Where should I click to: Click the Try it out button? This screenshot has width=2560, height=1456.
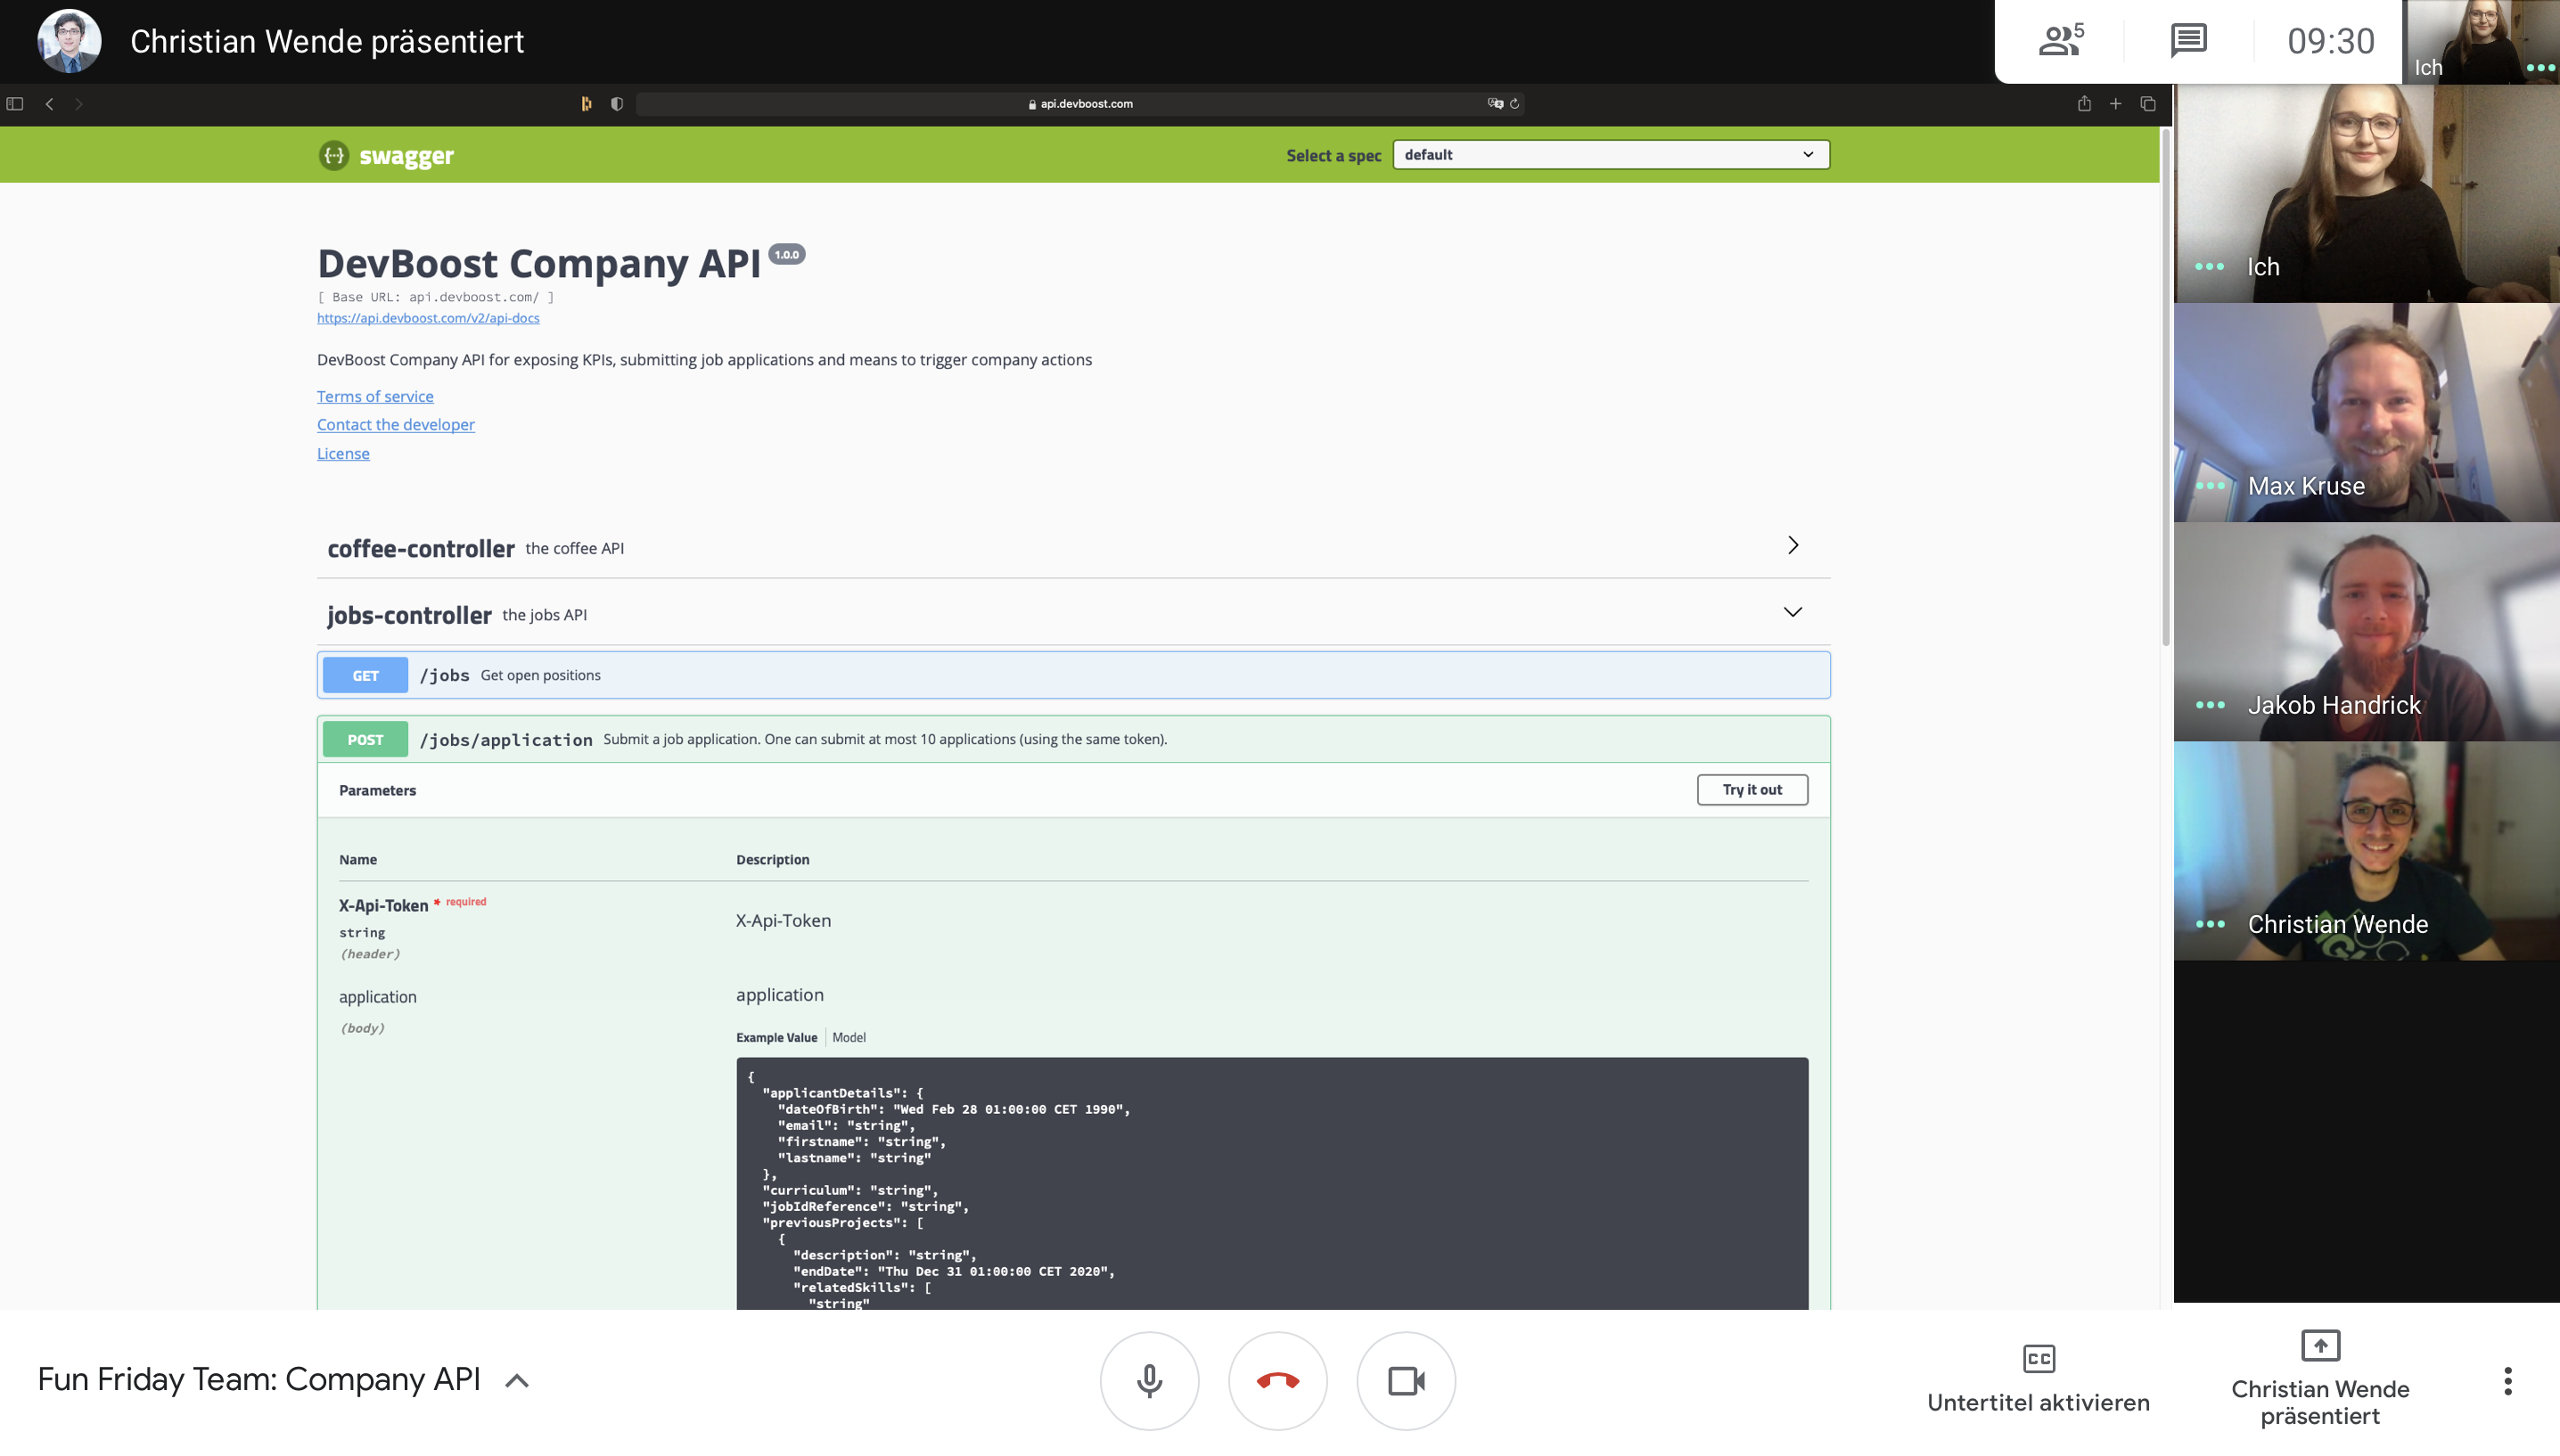1752,789
